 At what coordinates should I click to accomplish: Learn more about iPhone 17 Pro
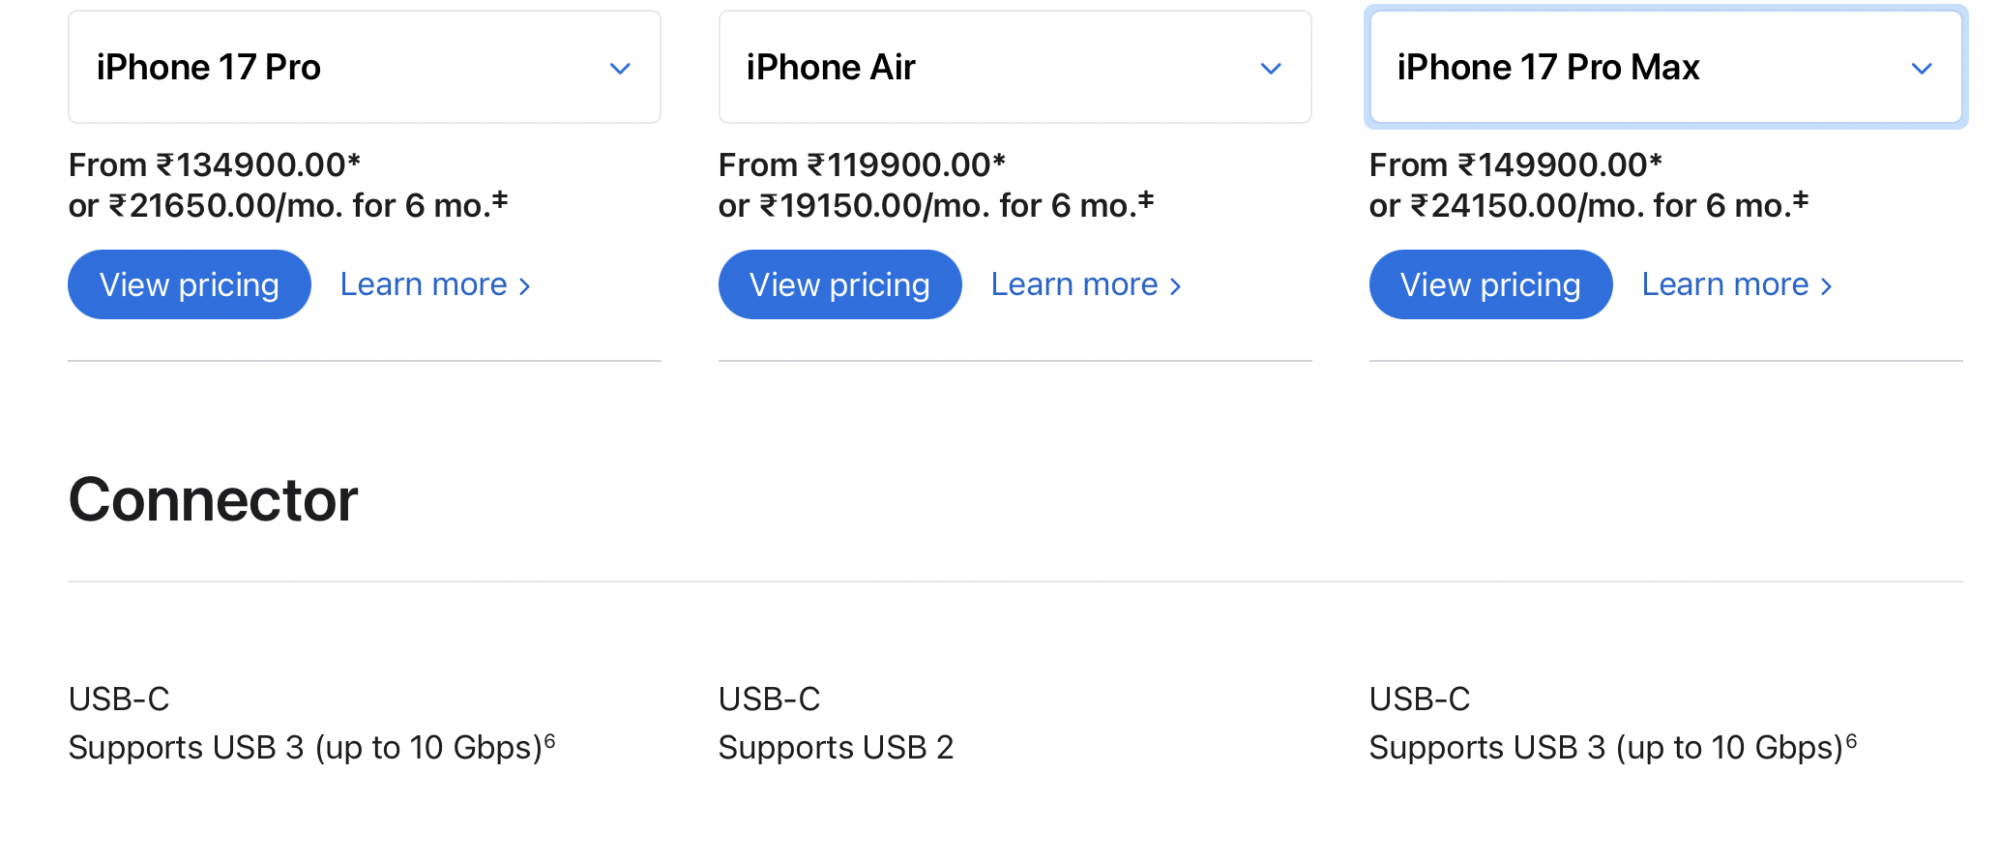pos(434,285)
